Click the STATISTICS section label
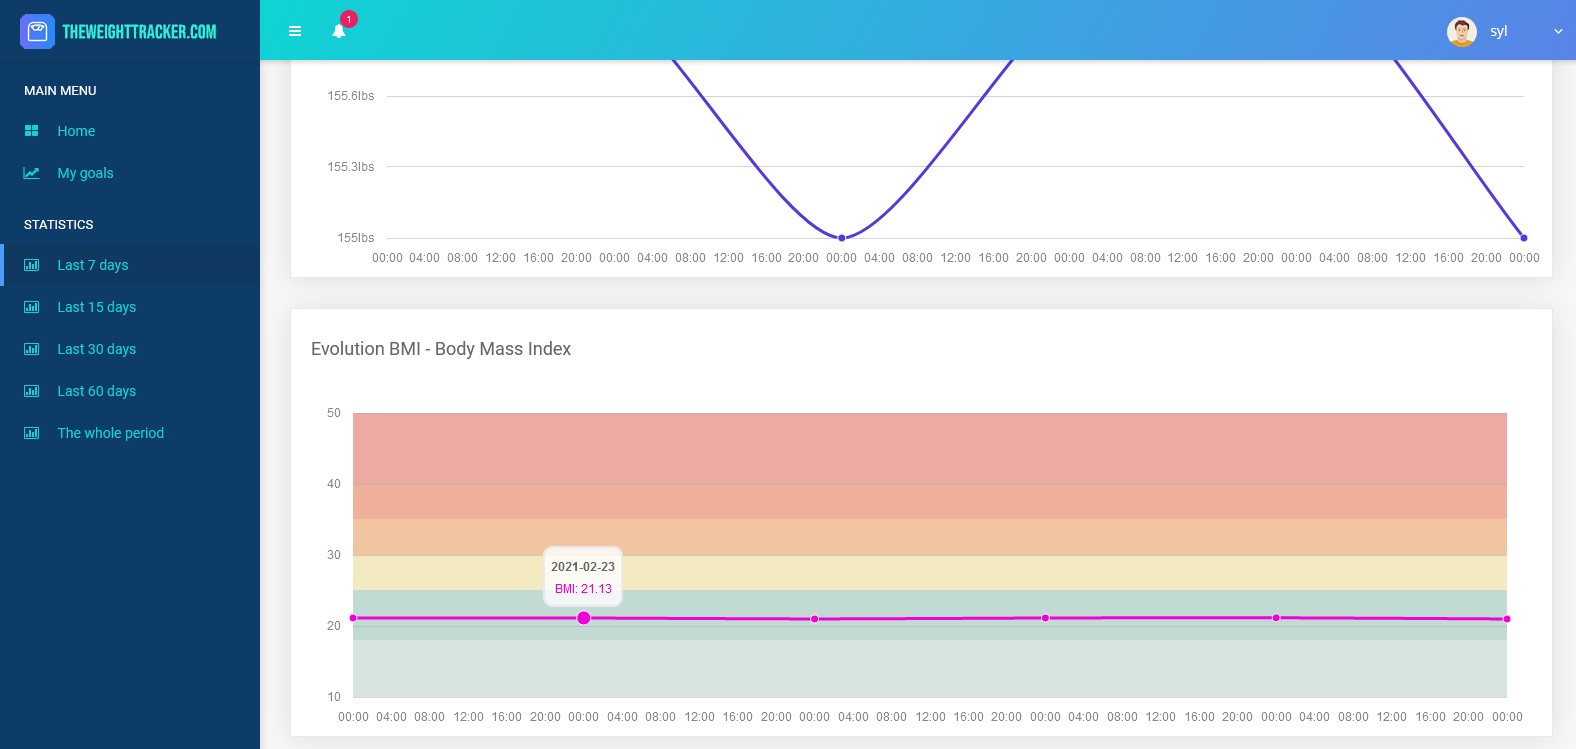The width and height of the screenshot is (1576, 749). pos(58,225)
